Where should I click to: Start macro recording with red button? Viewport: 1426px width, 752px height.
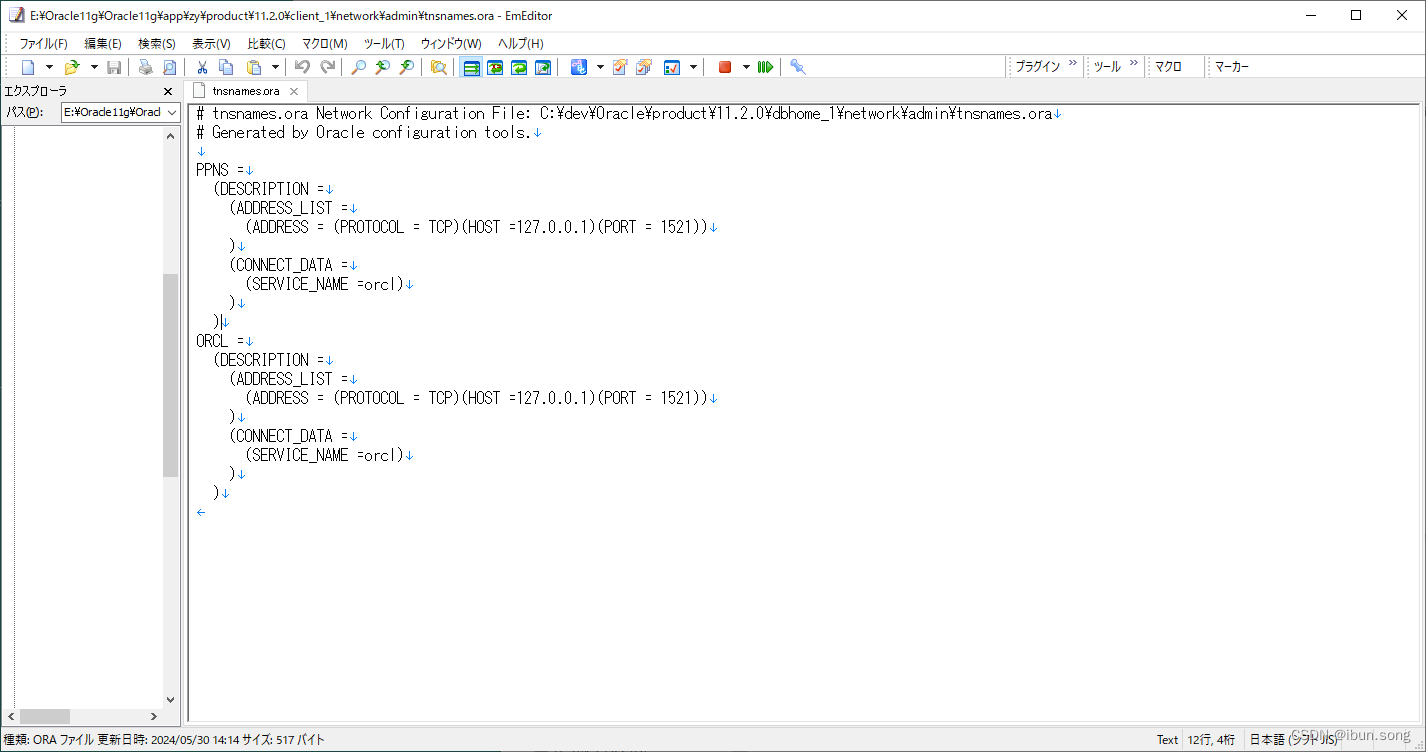pos(725,67)
